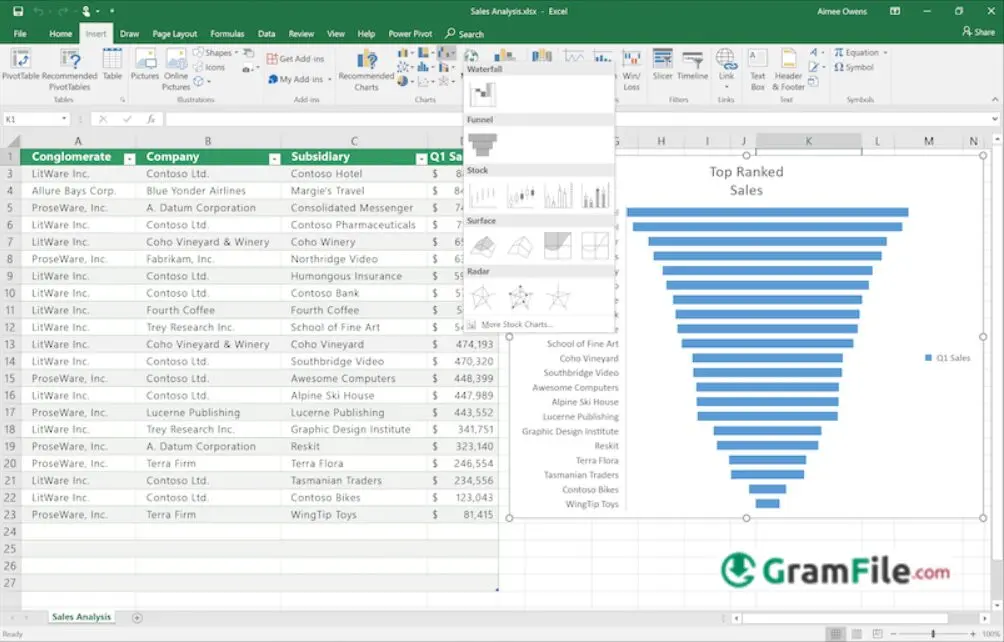Expand the Name Box dropdown

(x=64, y=119)
